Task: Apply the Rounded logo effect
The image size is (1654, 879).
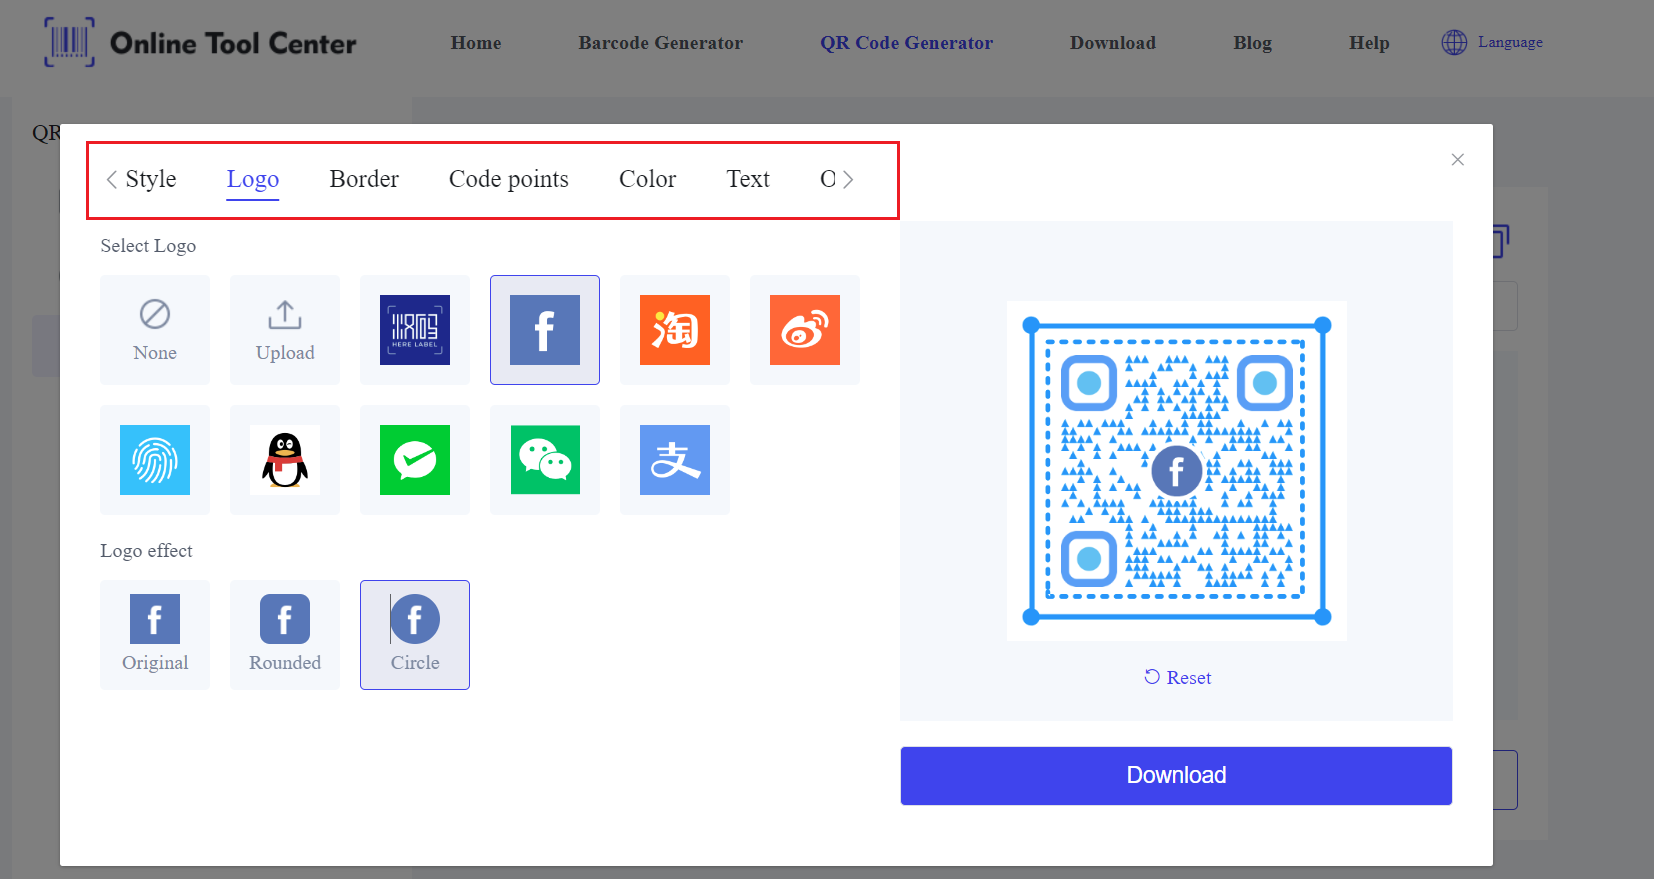Action: click(285, 635)
